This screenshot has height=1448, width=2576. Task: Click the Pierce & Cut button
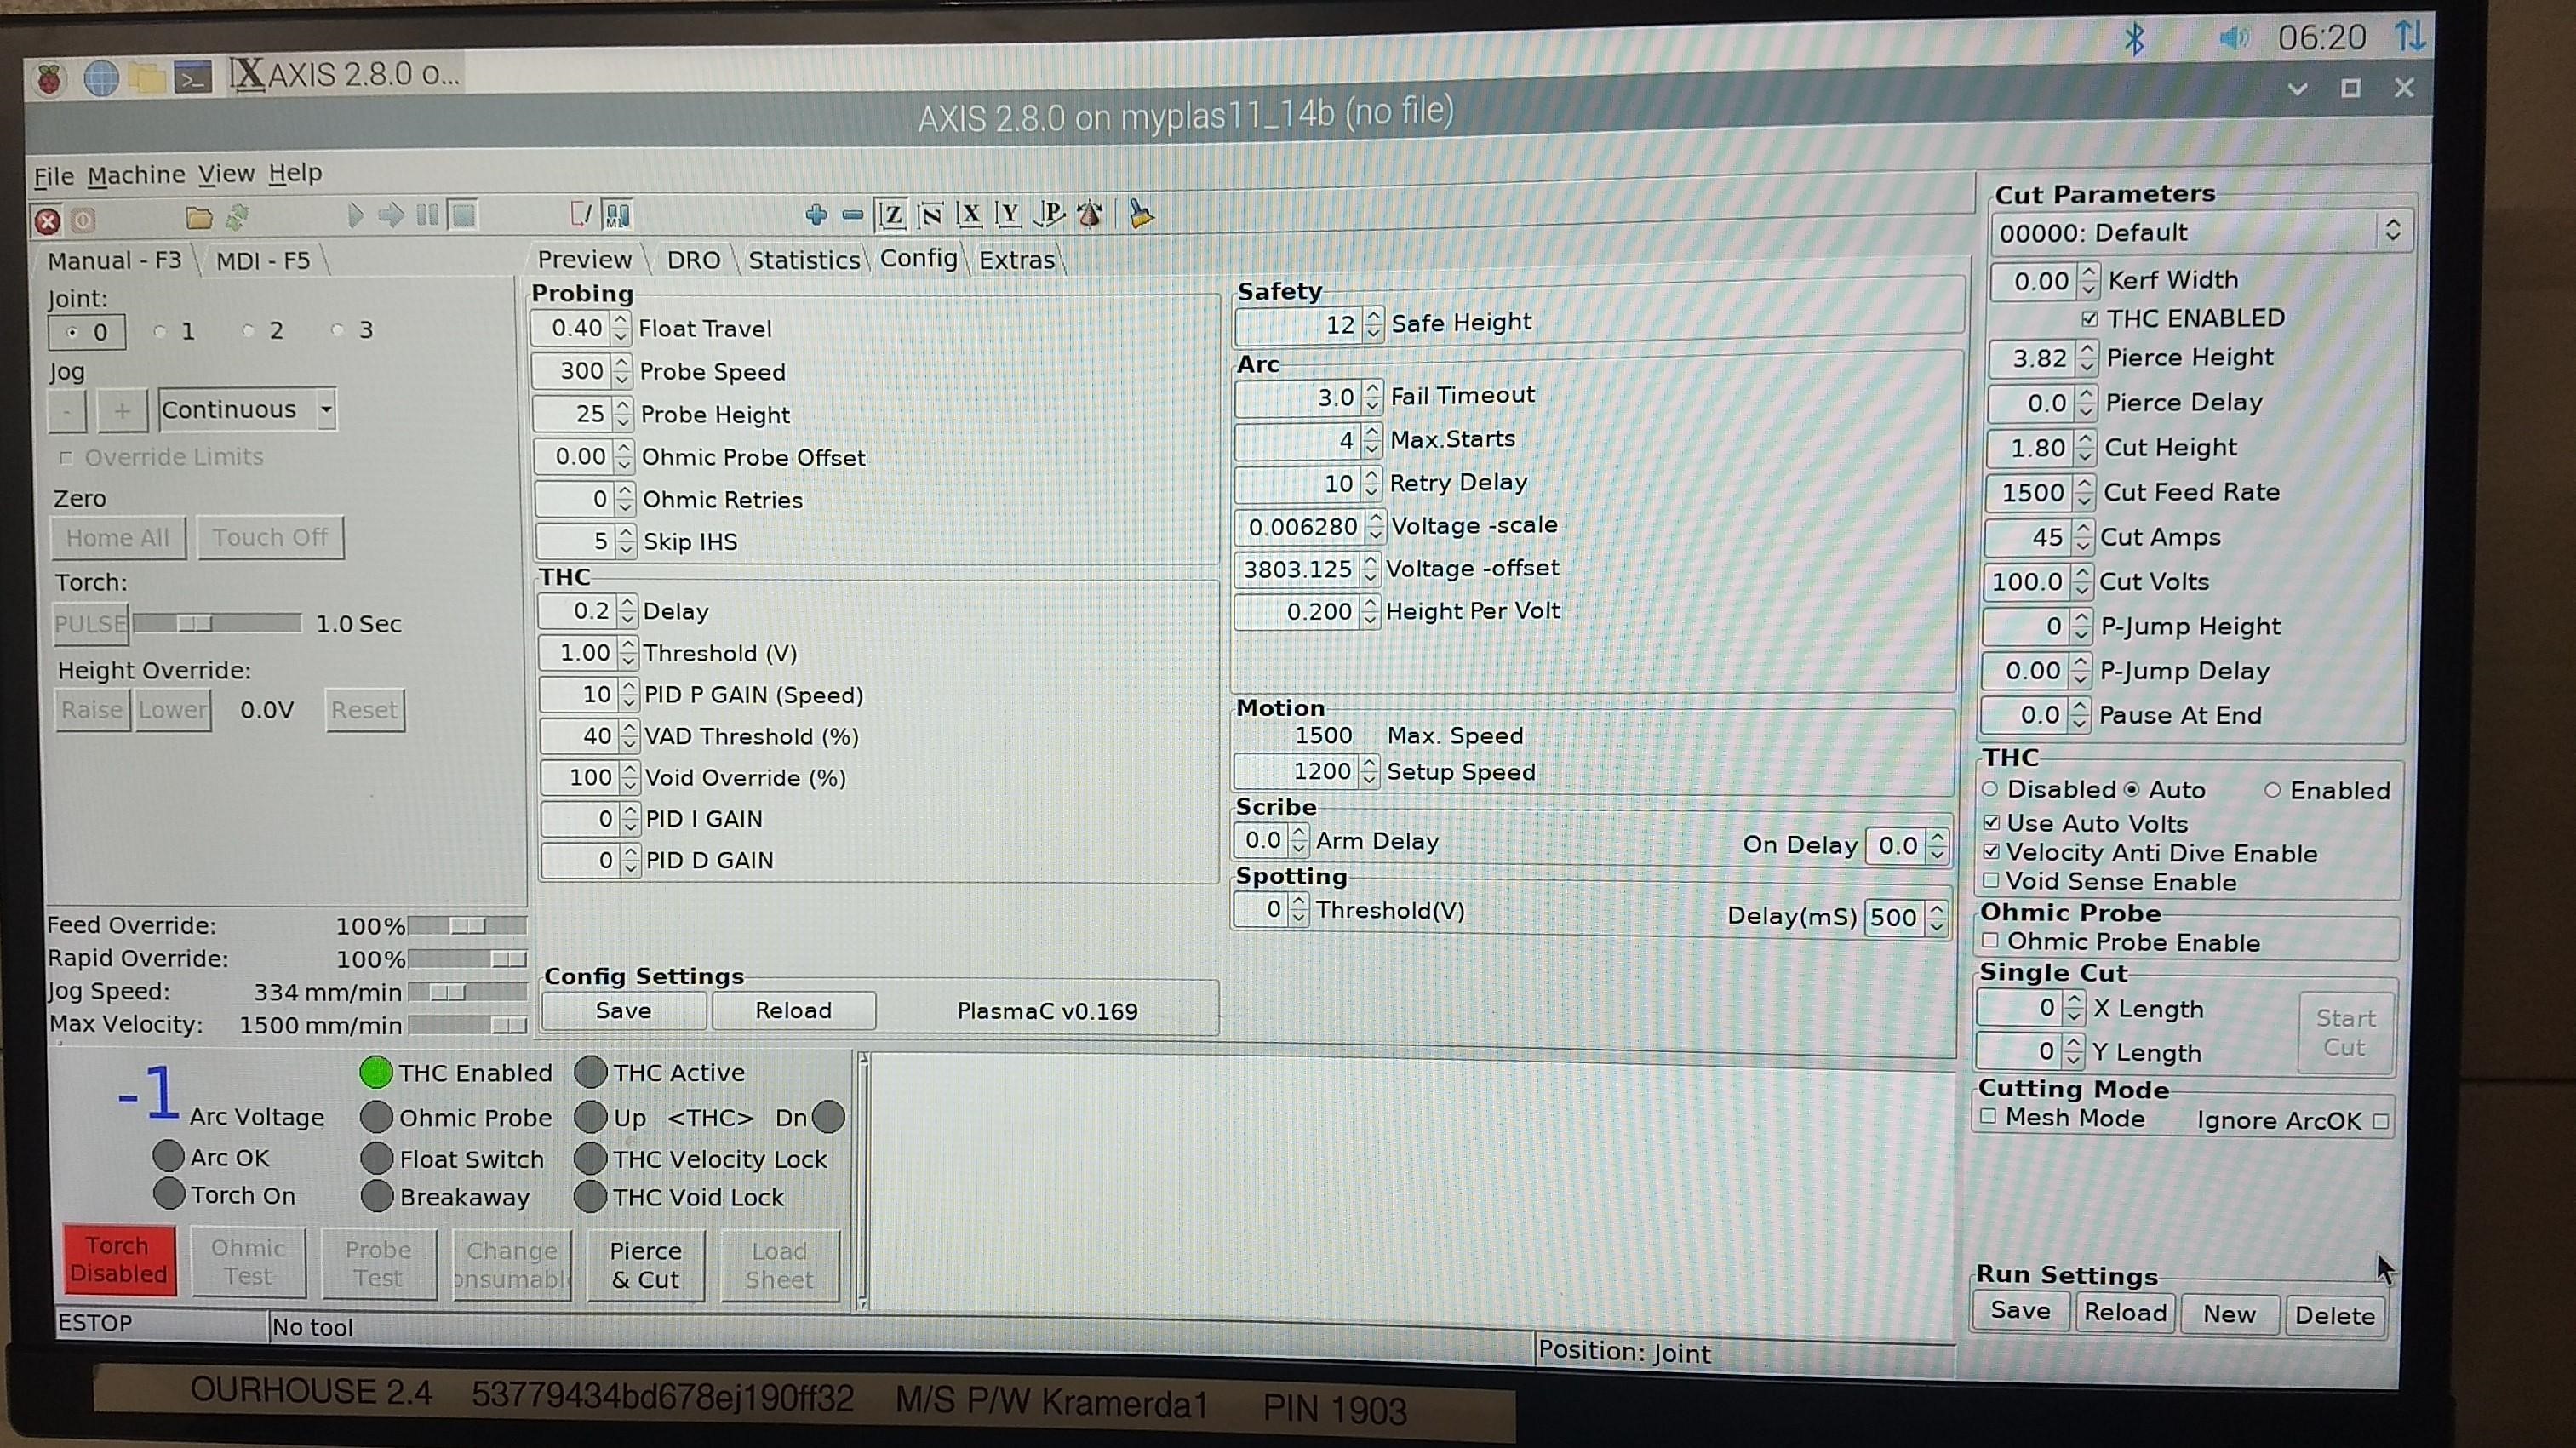tap(645, 1265)
